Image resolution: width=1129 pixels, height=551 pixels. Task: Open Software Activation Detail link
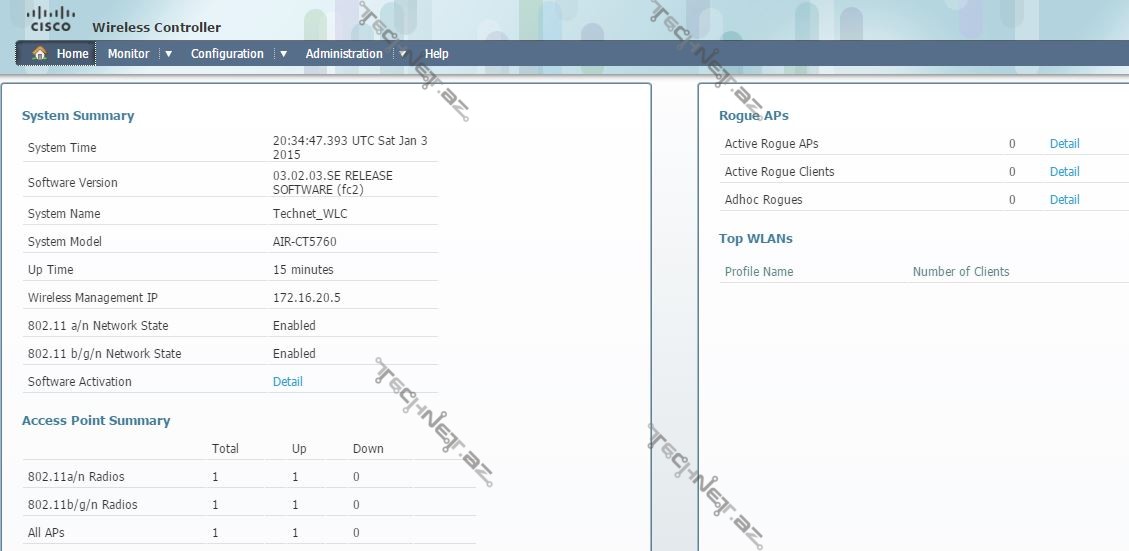pyautogui.click(x=287, y=382)
